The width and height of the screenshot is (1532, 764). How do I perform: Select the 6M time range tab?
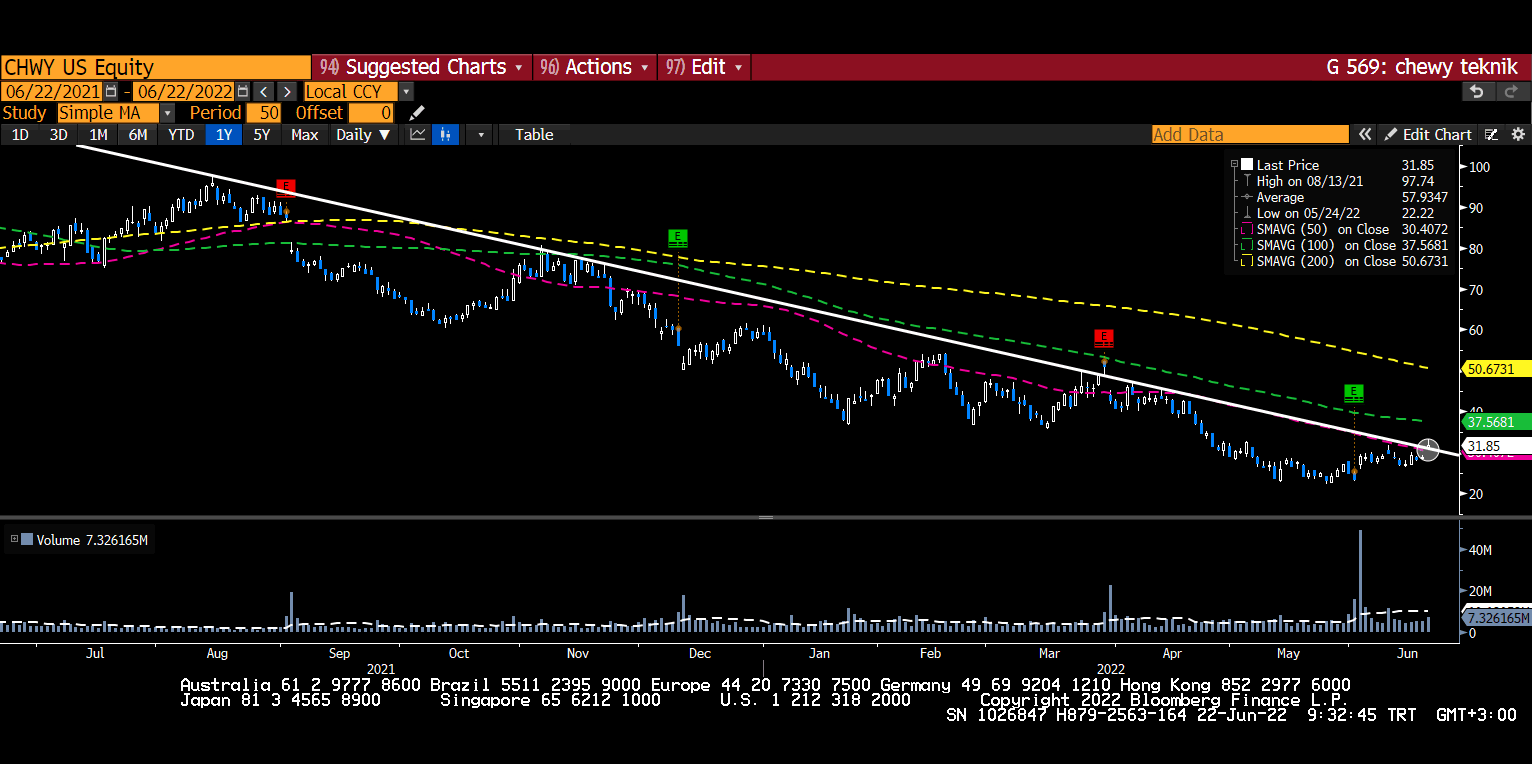137,135
